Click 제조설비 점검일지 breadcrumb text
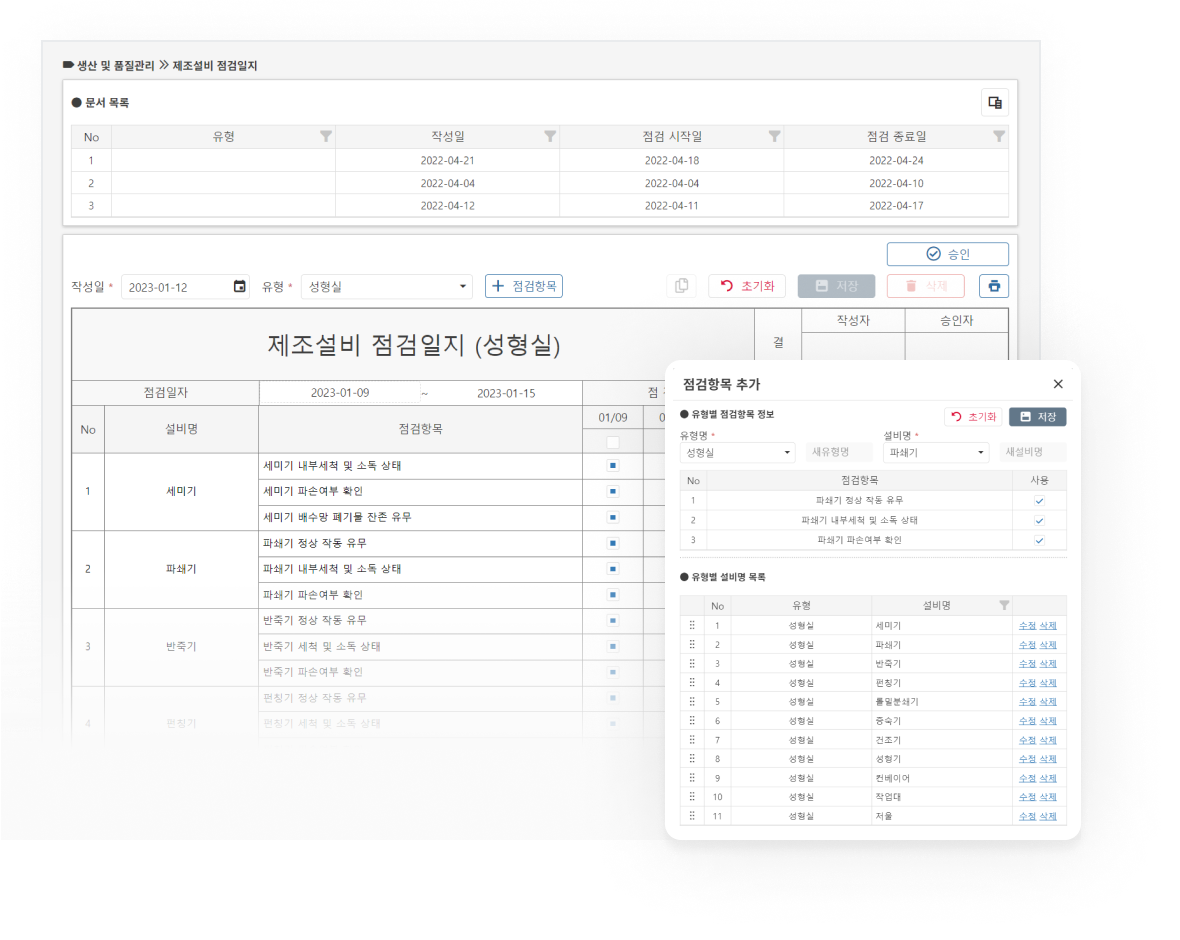 (214, 65)
